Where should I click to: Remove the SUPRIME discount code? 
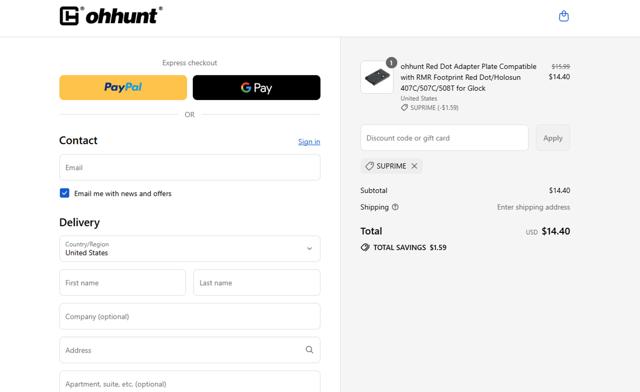(x=414, y=166)
